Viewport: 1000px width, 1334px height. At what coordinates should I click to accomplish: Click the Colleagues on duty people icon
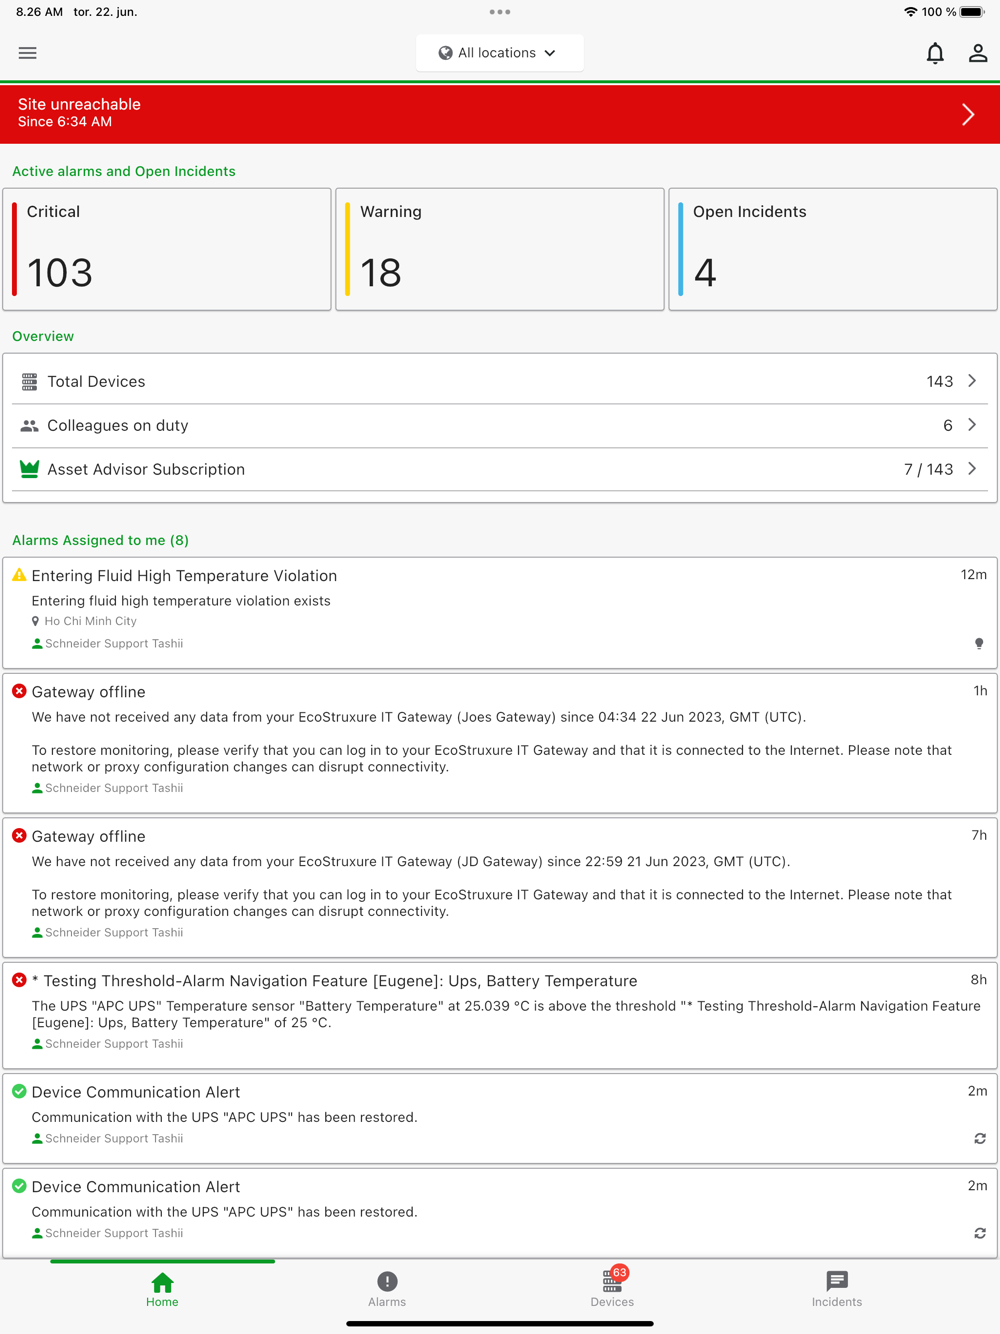[x=30, y=425]
